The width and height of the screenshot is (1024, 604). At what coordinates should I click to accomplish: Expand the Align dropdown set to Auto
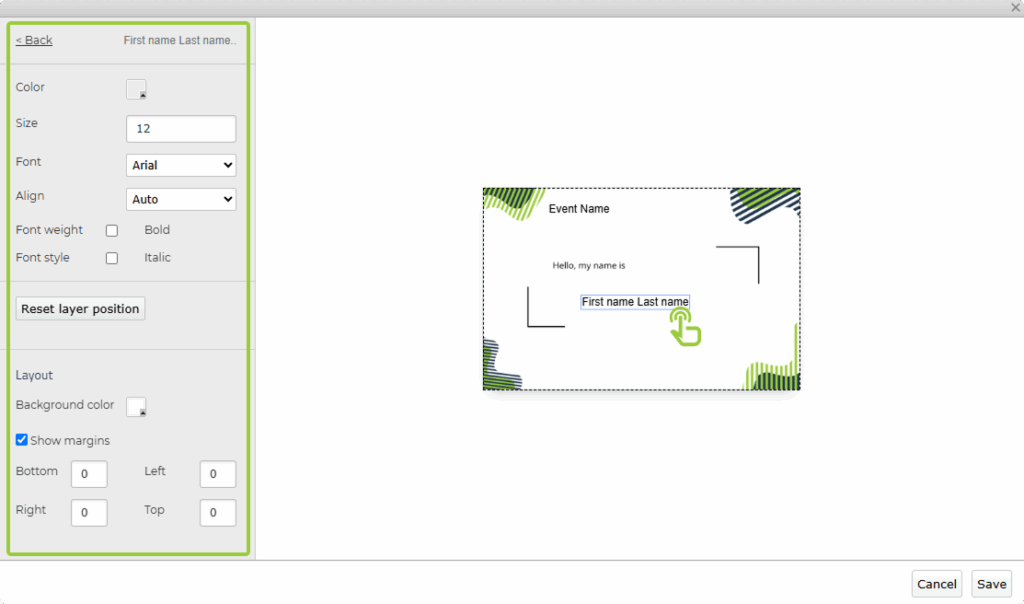(x=181, y=199)
